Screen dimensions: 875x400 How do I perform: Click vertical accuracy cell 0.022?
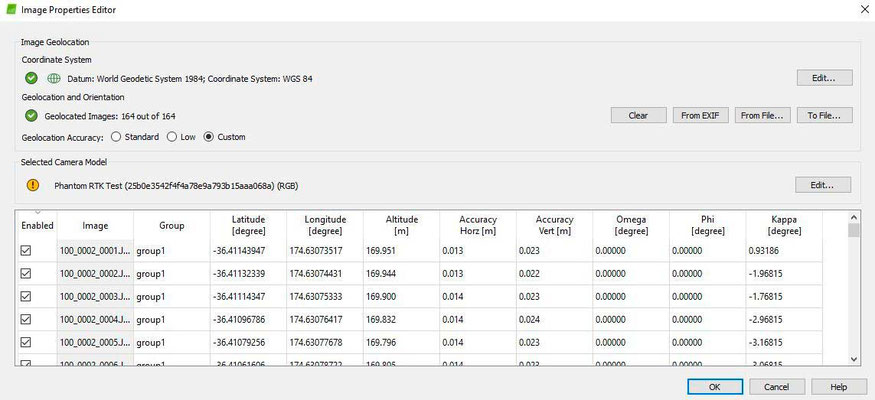pos(554,274)
